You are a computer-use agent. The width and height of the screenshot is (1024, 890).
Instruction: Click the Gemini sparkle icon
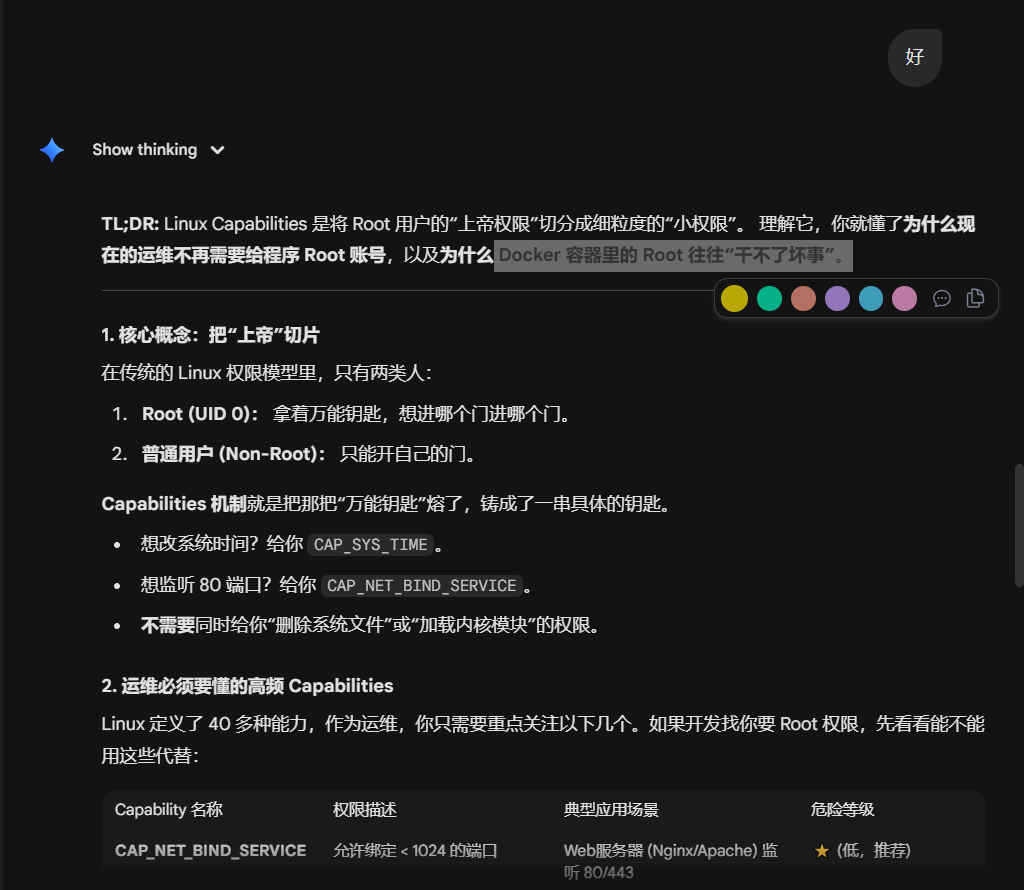52,150
